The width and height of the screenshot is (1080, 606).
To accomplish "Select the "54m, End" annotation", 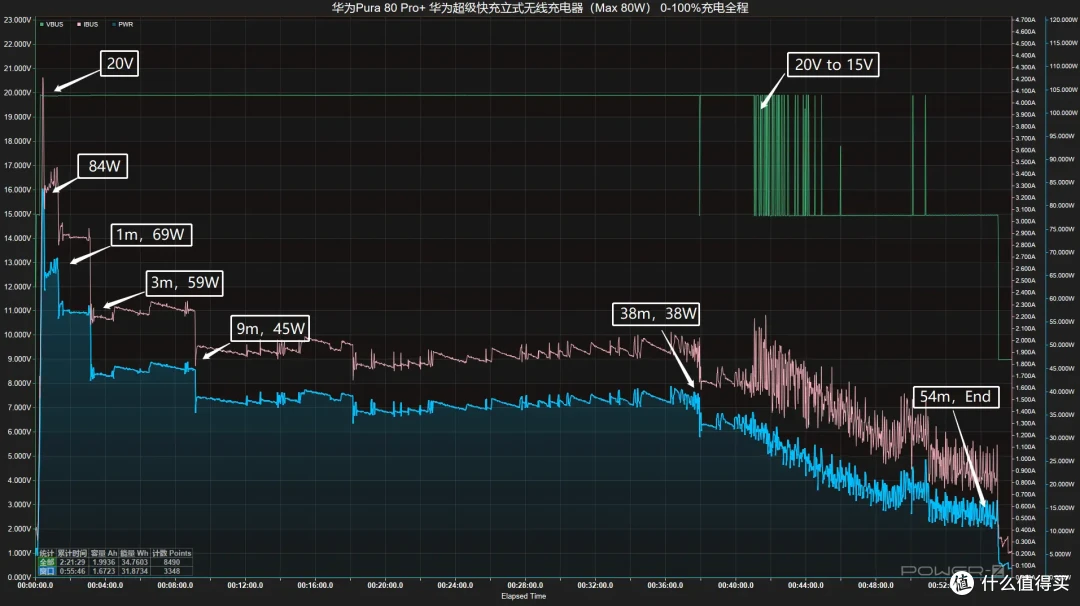I will (956, 397).
